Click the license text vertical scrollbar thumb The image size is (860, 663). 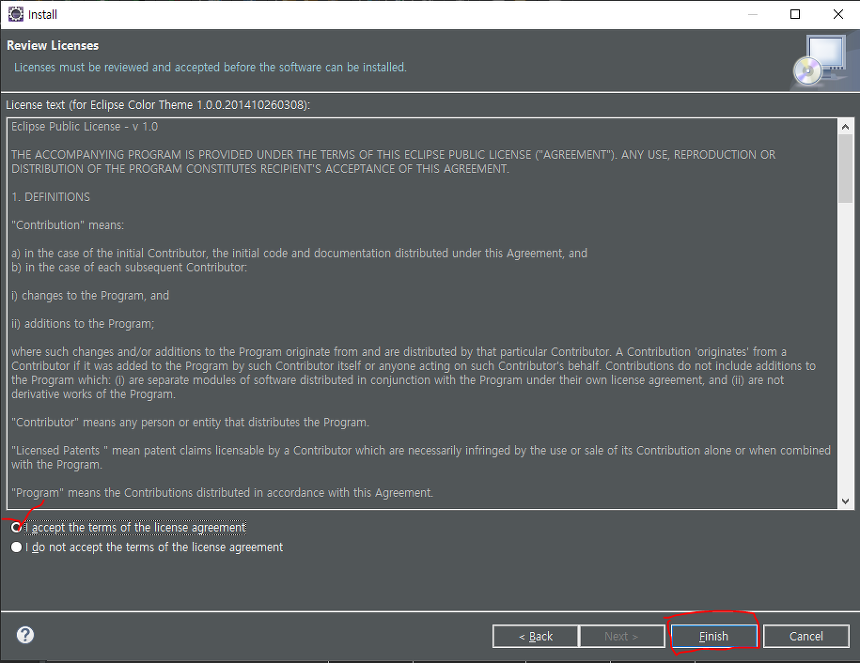(x=845, y=168)
